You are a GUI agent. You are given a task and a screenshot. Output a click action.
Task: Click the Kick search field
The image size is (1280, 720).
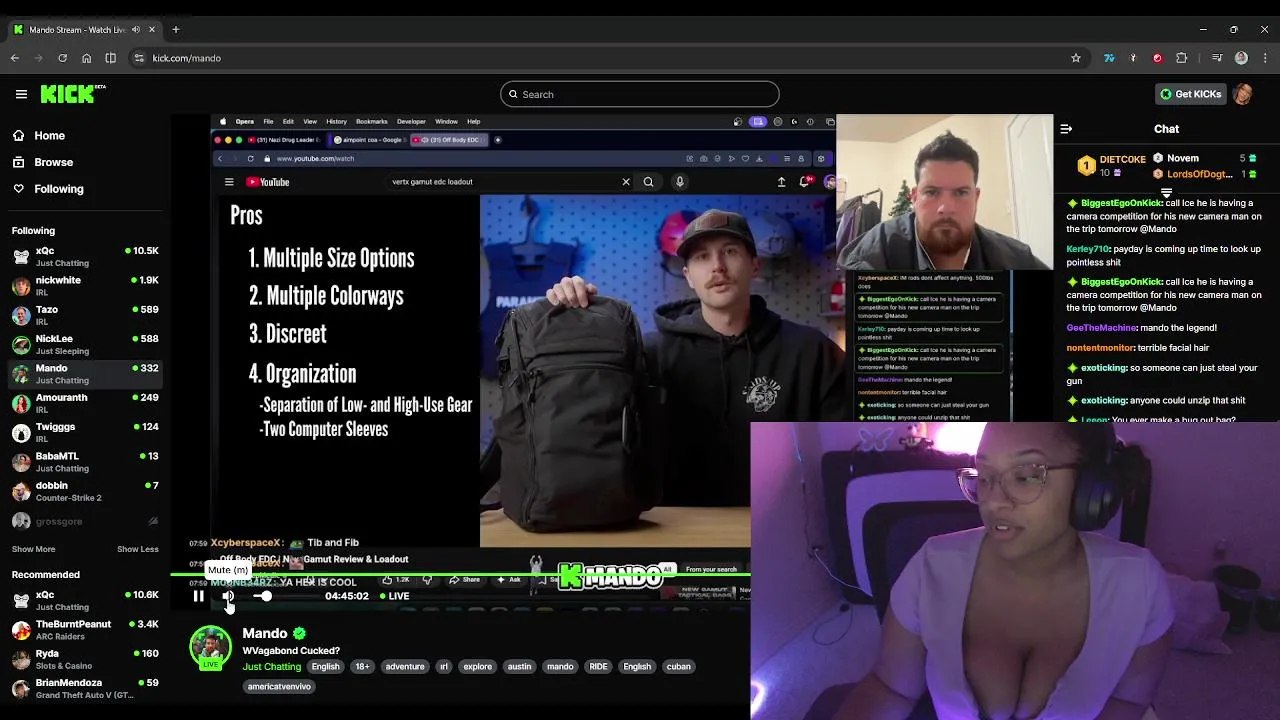pos(640,94)
